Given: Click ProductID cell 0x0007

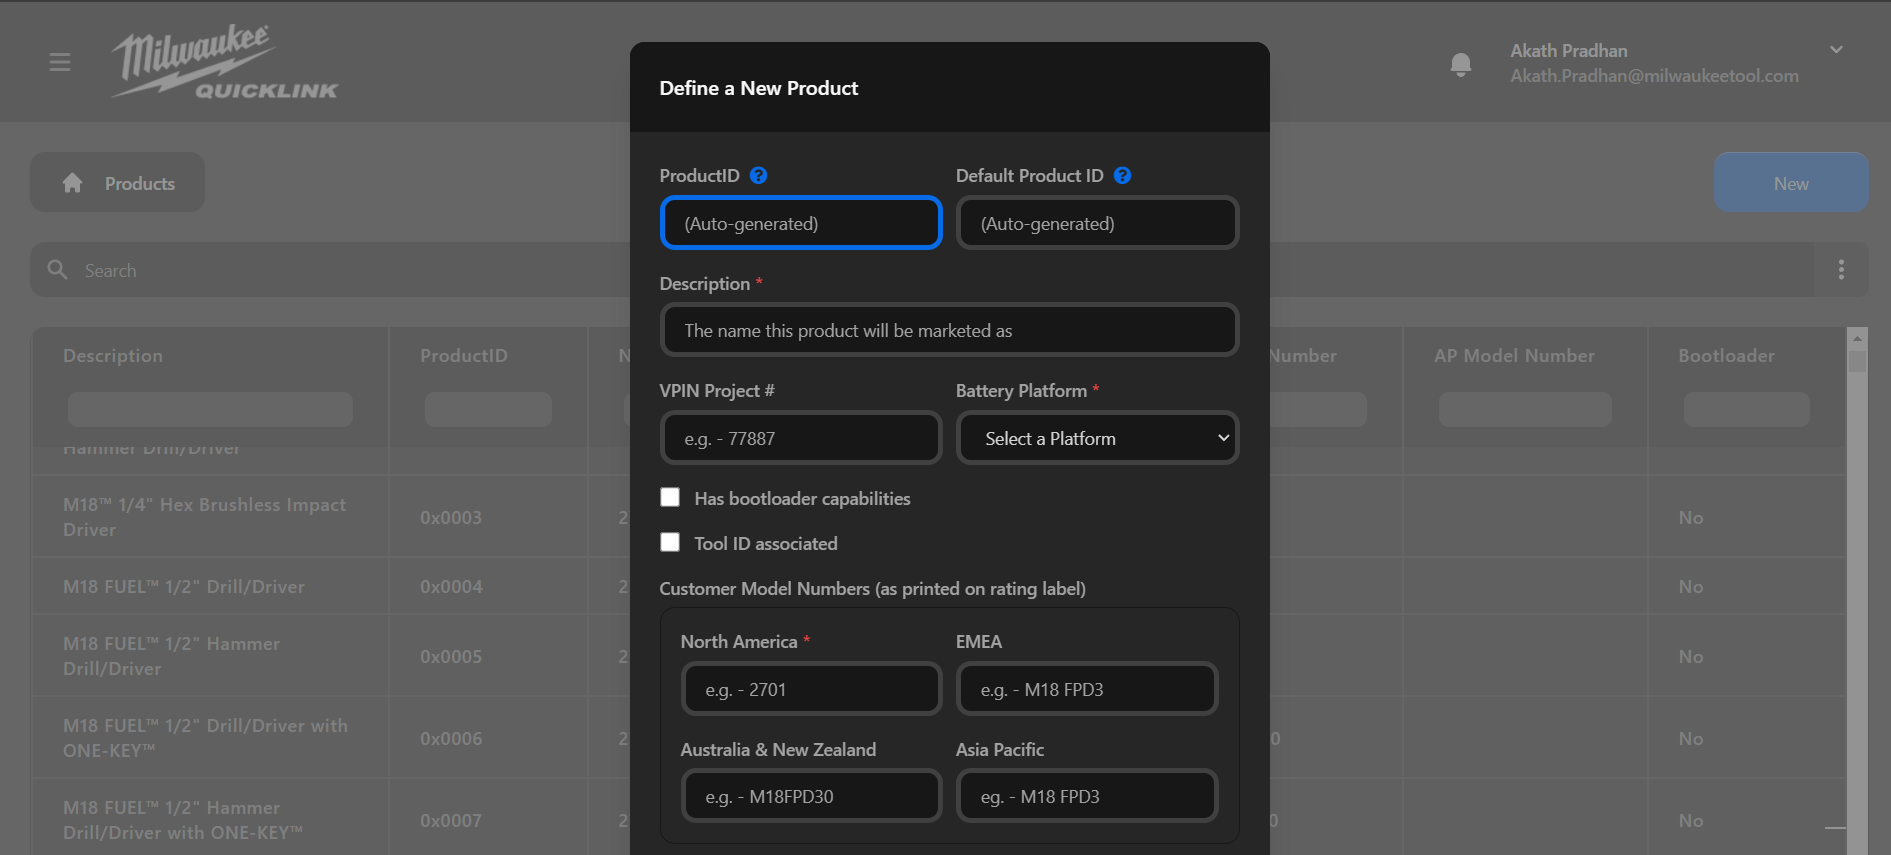Looking at the screenshot, I should click(x=451, y=821).
